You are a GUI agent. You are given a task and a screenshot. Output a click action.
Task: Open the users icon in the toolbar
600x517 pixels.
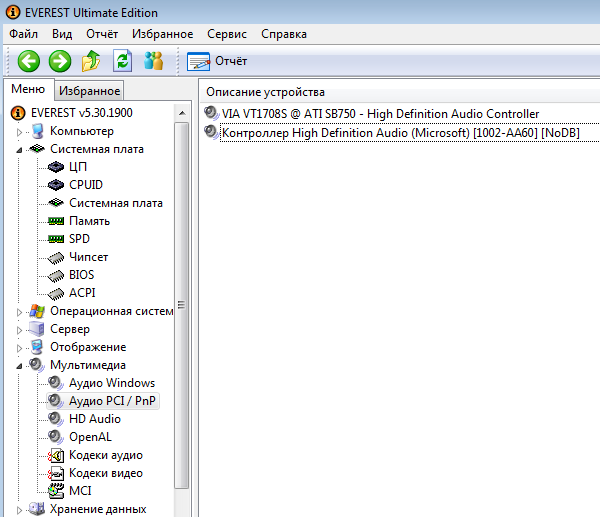click(x=153, y=61)
